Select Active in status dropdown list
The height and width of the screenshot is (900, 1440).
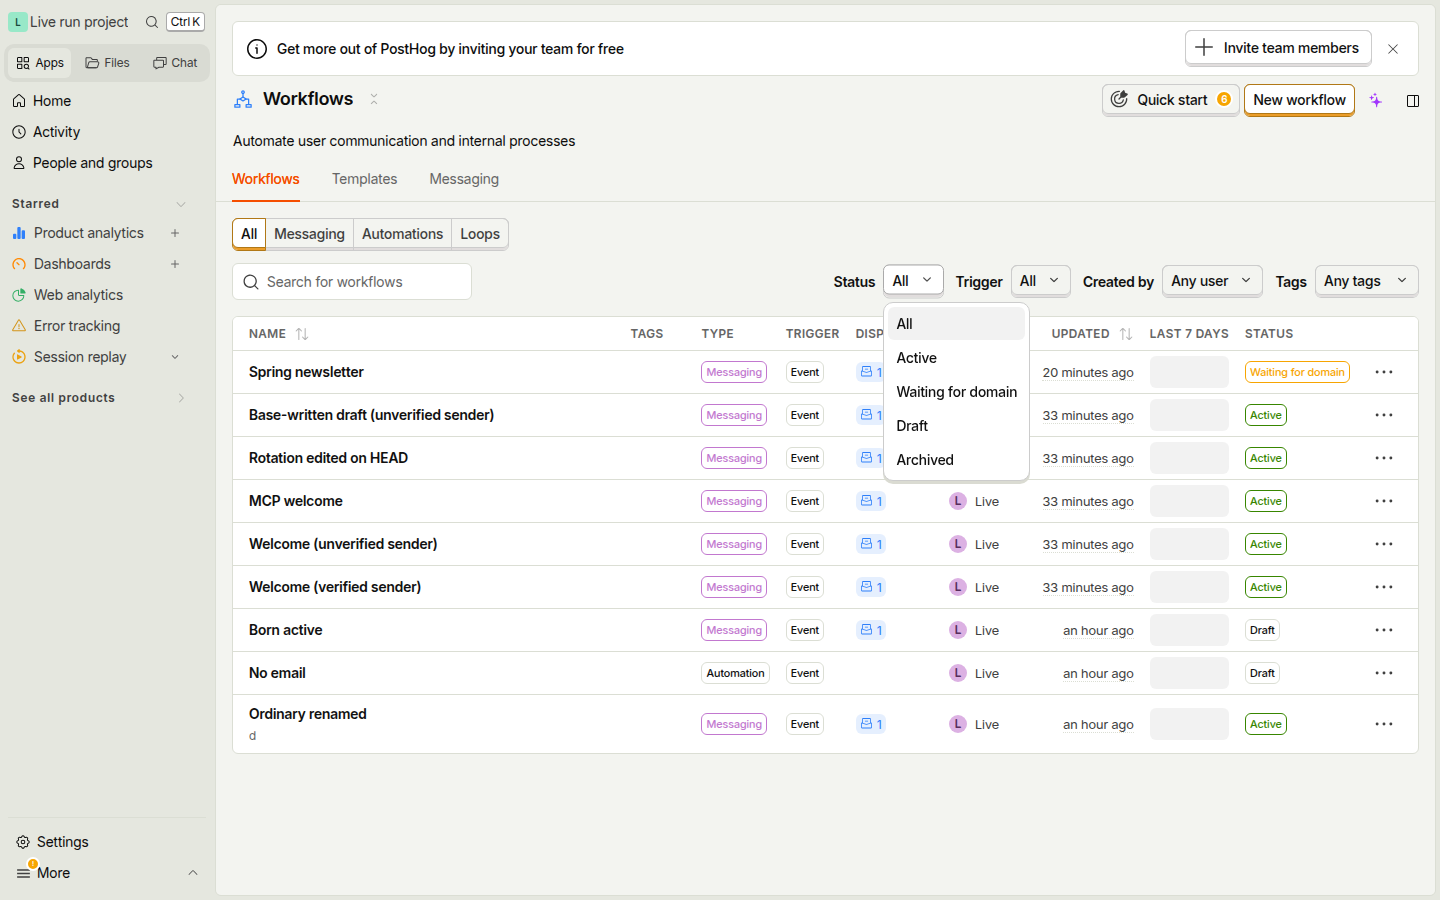(x=956, y=358)
